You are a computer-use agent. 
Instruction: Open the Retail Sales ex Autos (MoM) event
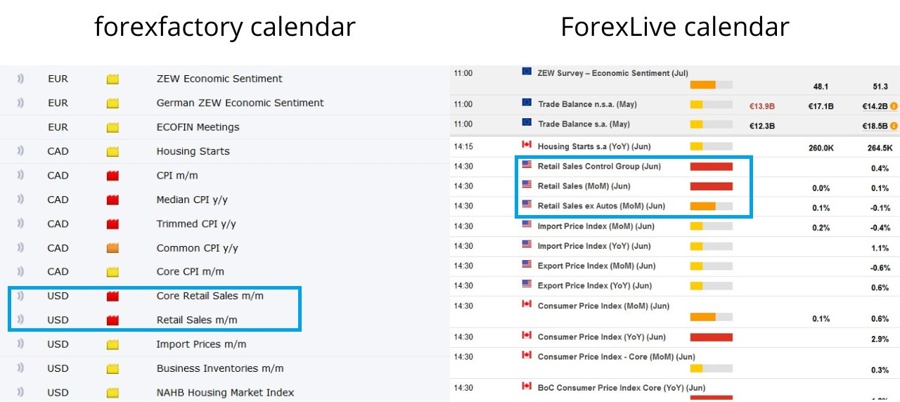tap(601, 206)
